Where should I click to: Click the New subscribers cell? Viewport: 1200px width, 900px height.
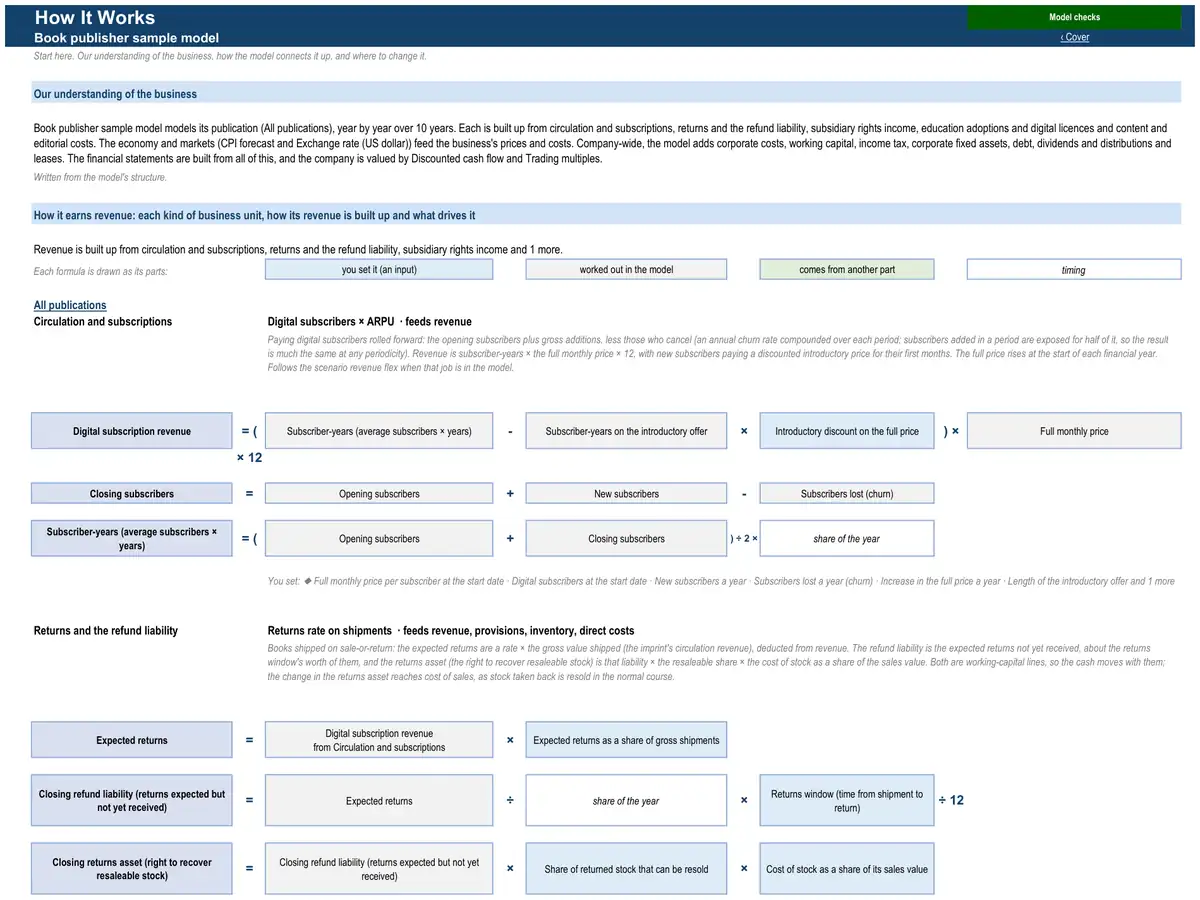(x=626, y=493)
